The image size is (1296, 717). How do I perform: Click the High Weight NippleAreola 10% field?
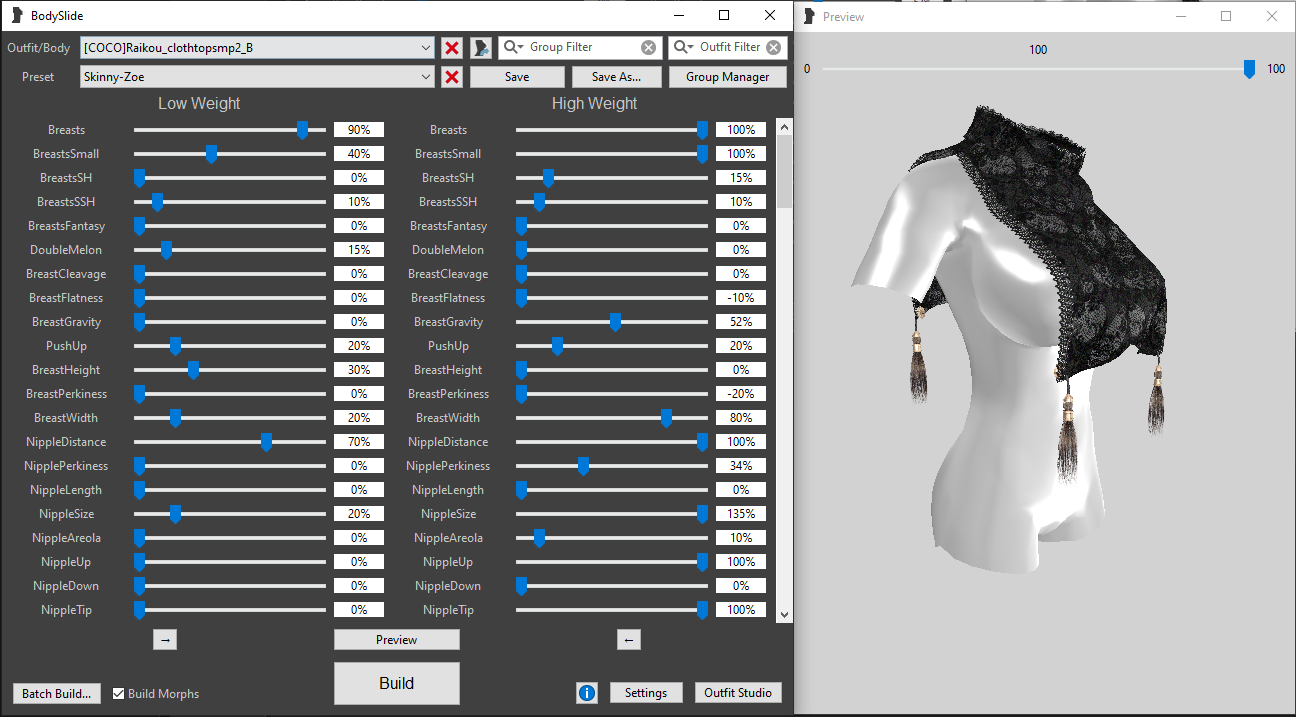(x=741, y=538)
